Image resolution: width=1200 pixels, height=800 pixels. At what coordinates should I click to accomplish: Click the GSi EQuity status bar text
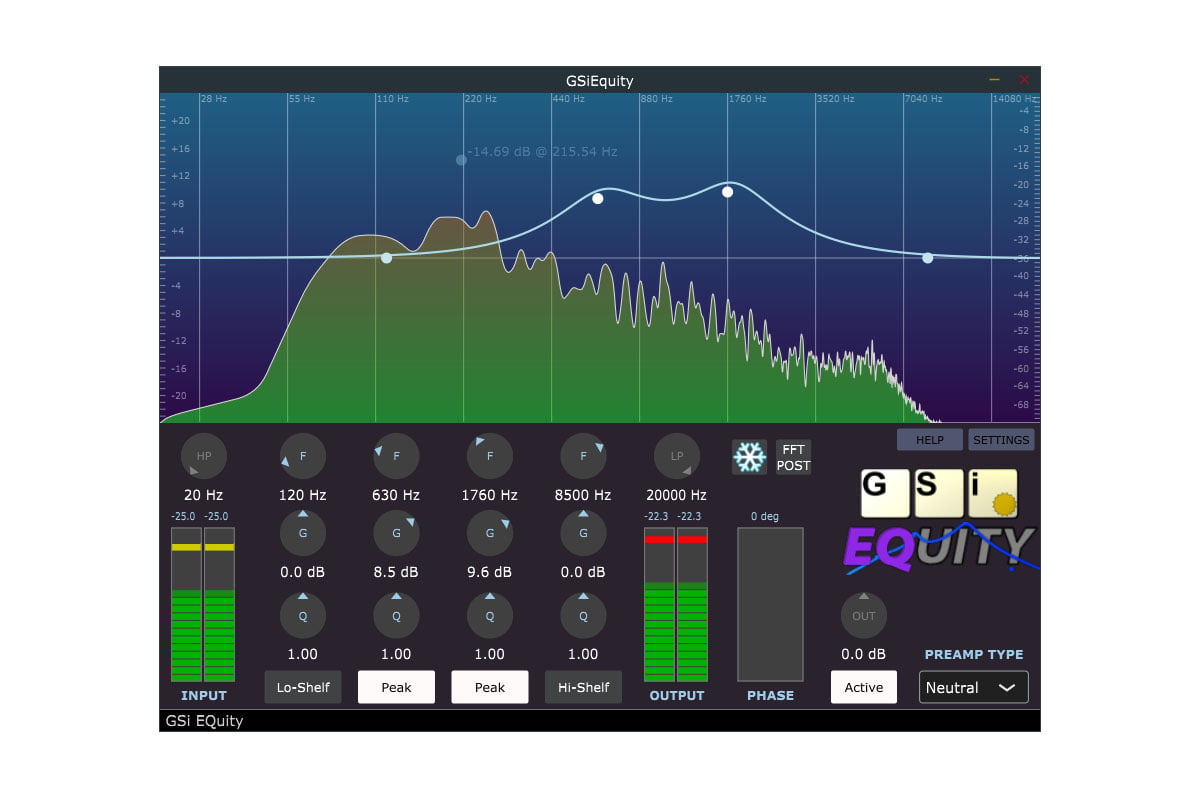[205, 721]
